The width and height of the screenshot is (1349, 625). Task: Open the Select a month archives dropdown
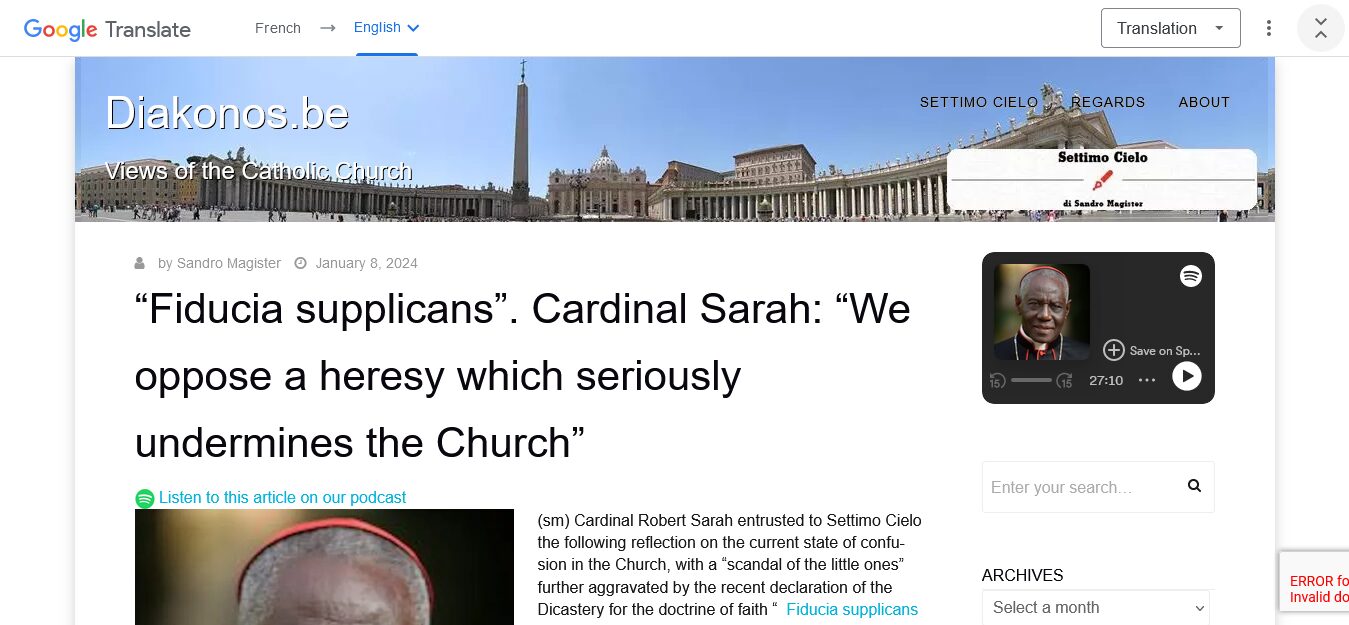pos(1098,608)
